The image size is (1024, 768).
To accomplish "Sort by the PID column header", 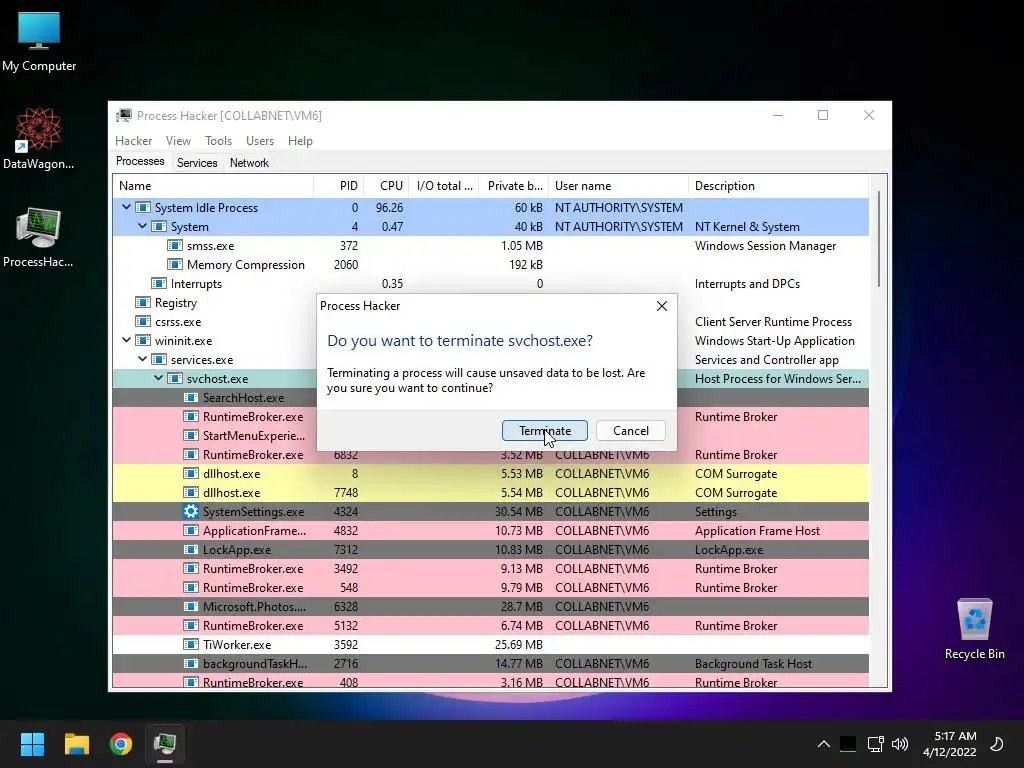I will [x=338, y=186].
